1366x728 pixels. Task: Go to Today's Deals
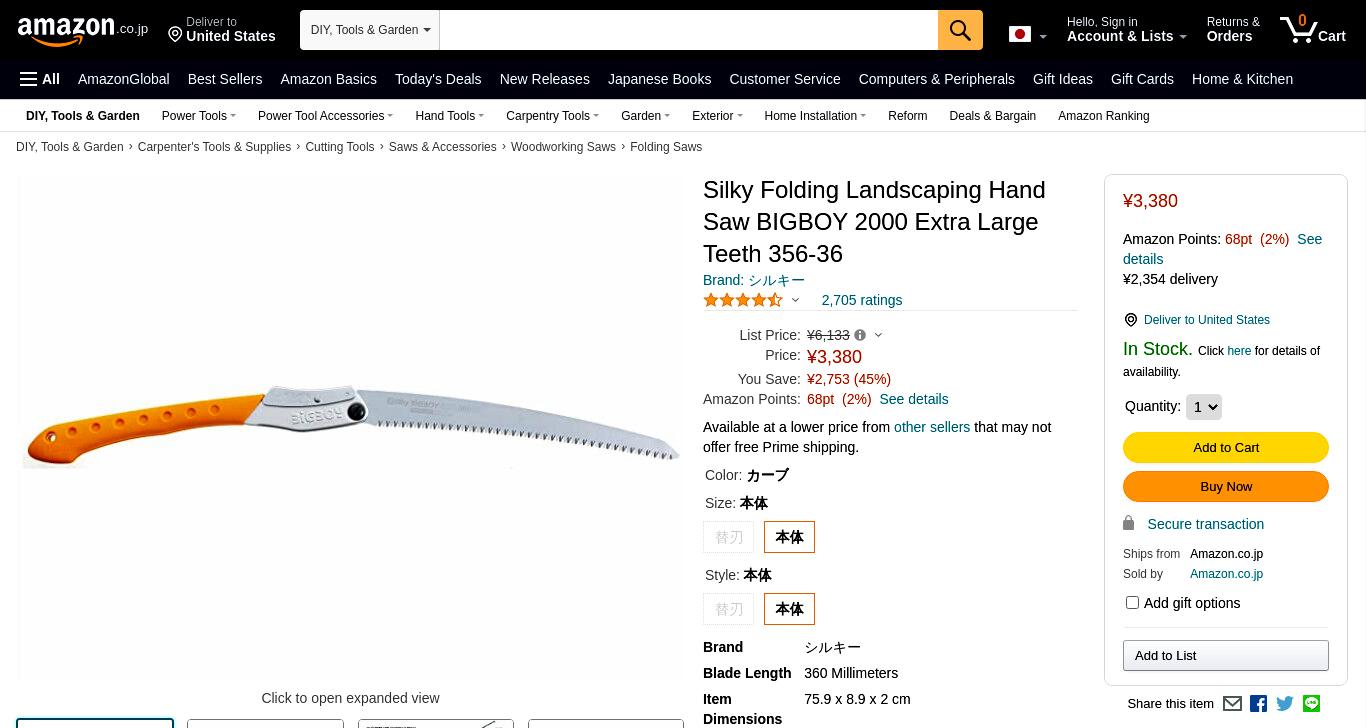pos(438,79)
